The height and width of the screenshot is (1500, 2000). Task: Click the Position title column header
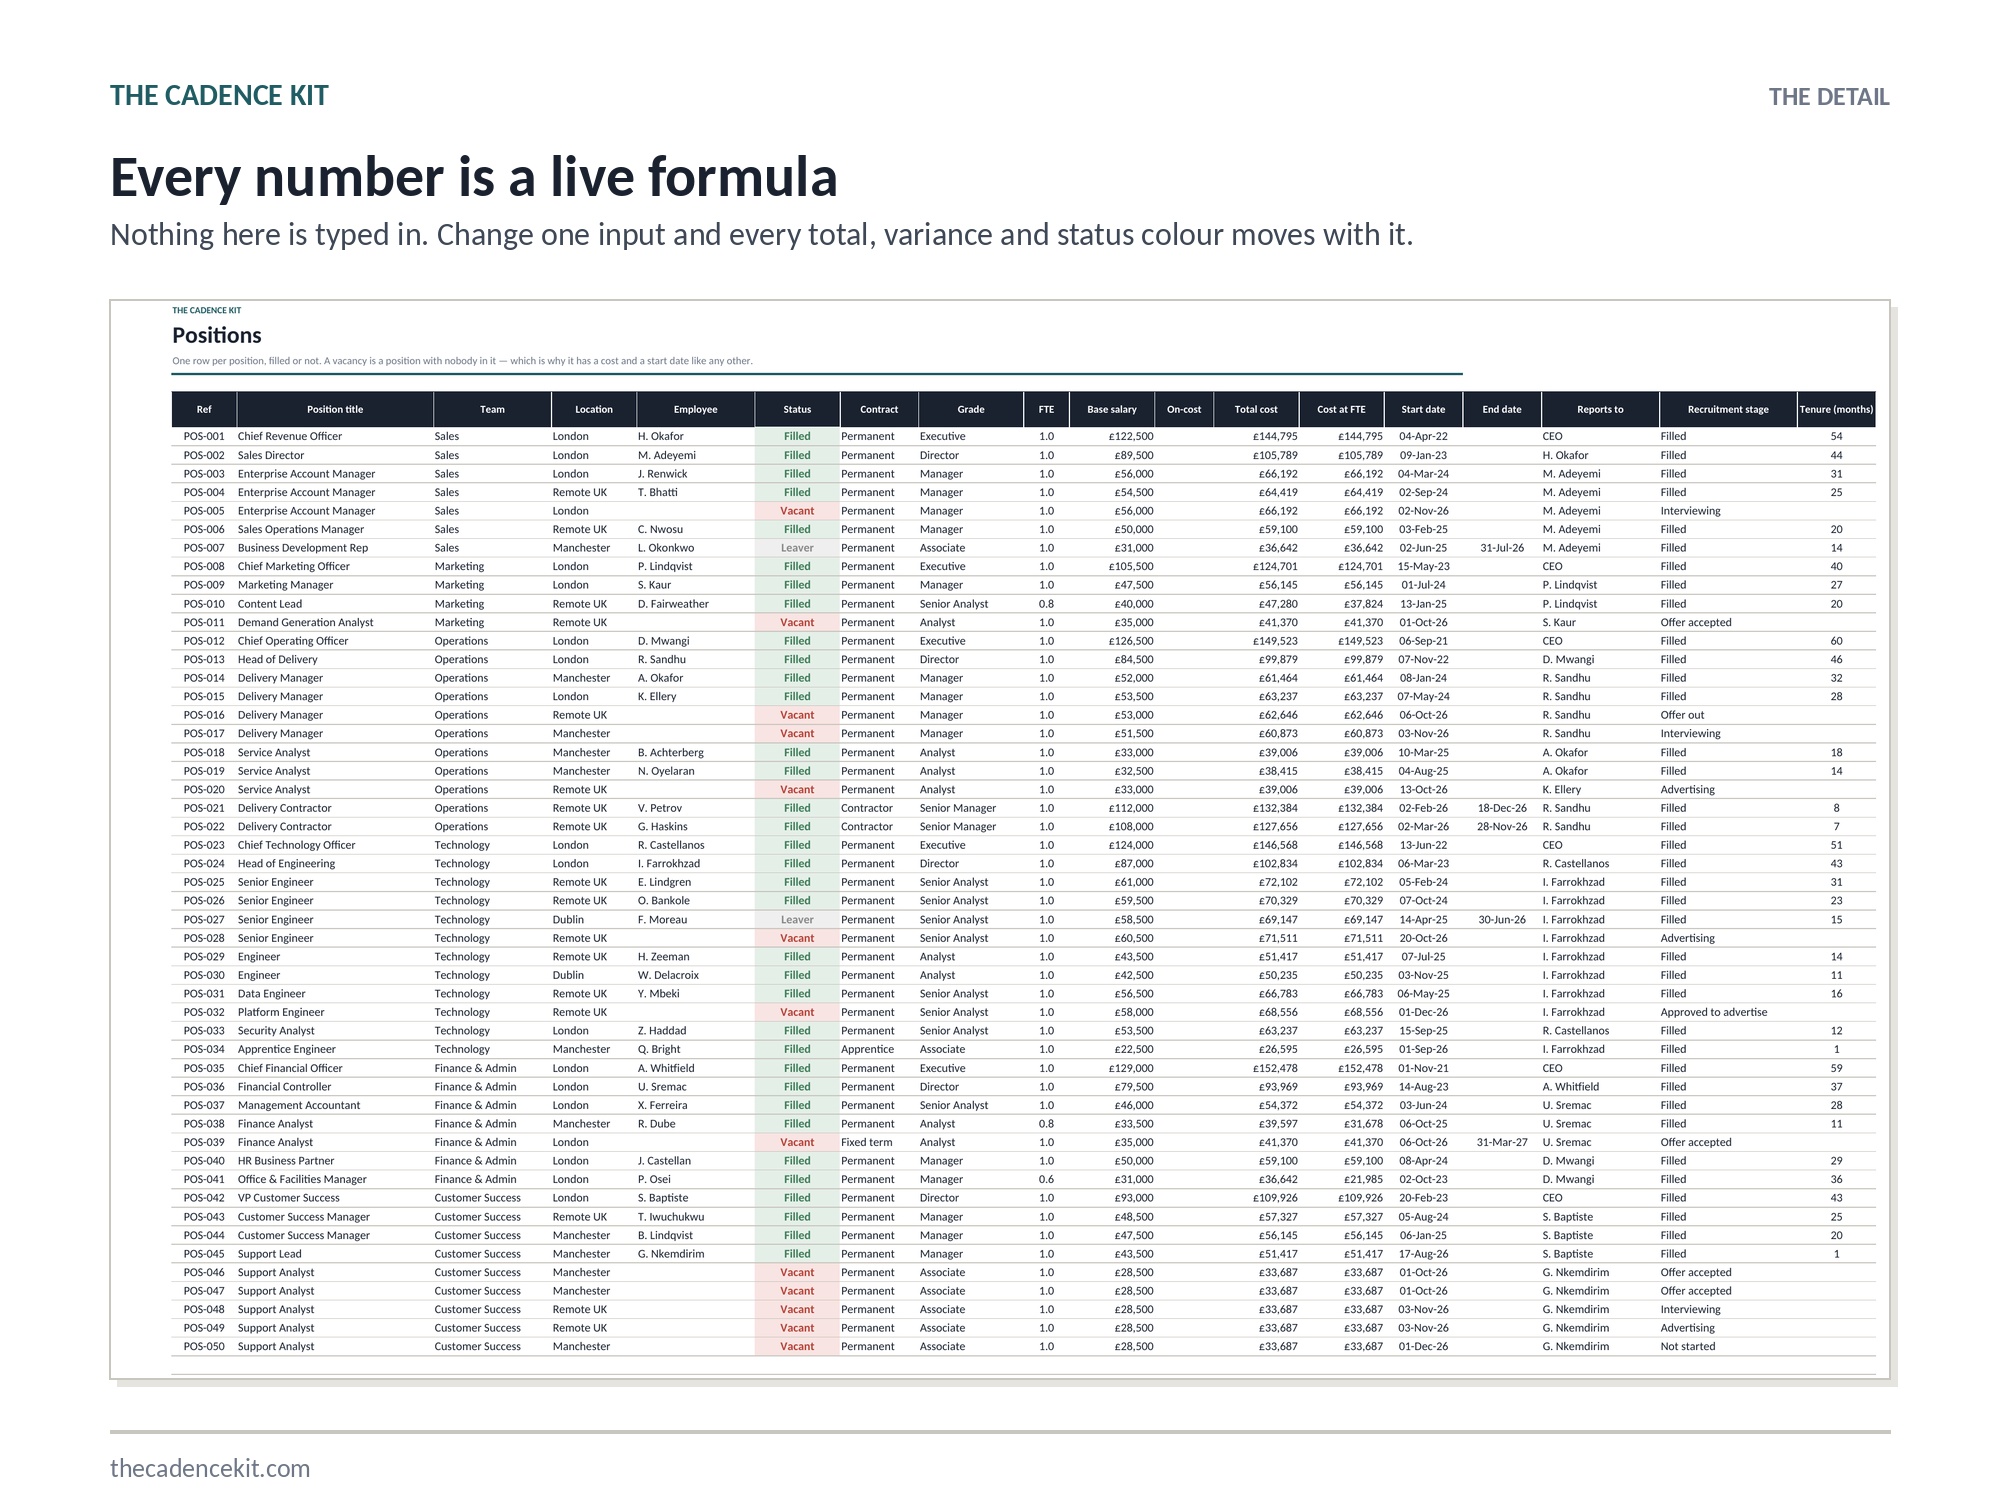tap(335, 409)
